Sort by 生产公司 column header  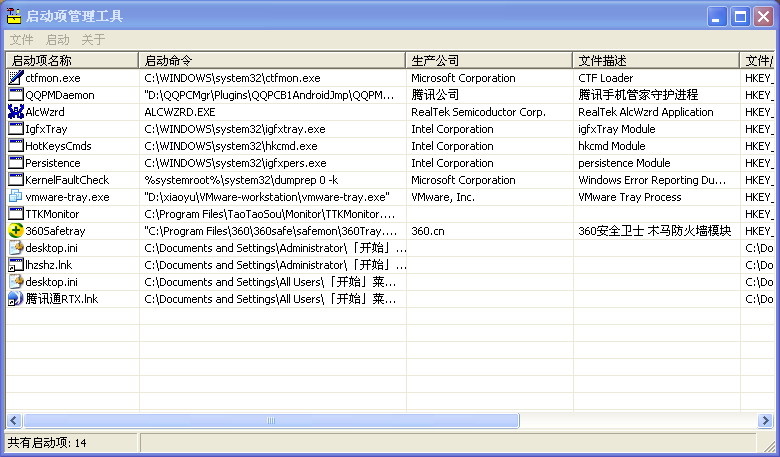click(x=489, y=60)
